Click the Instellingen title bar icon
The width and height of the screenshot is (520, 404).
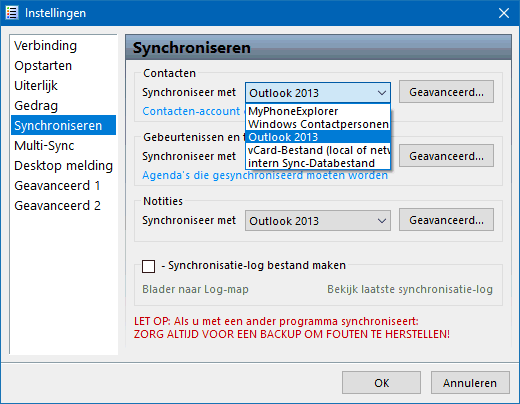pyautogui.click(x=12, y=13)
